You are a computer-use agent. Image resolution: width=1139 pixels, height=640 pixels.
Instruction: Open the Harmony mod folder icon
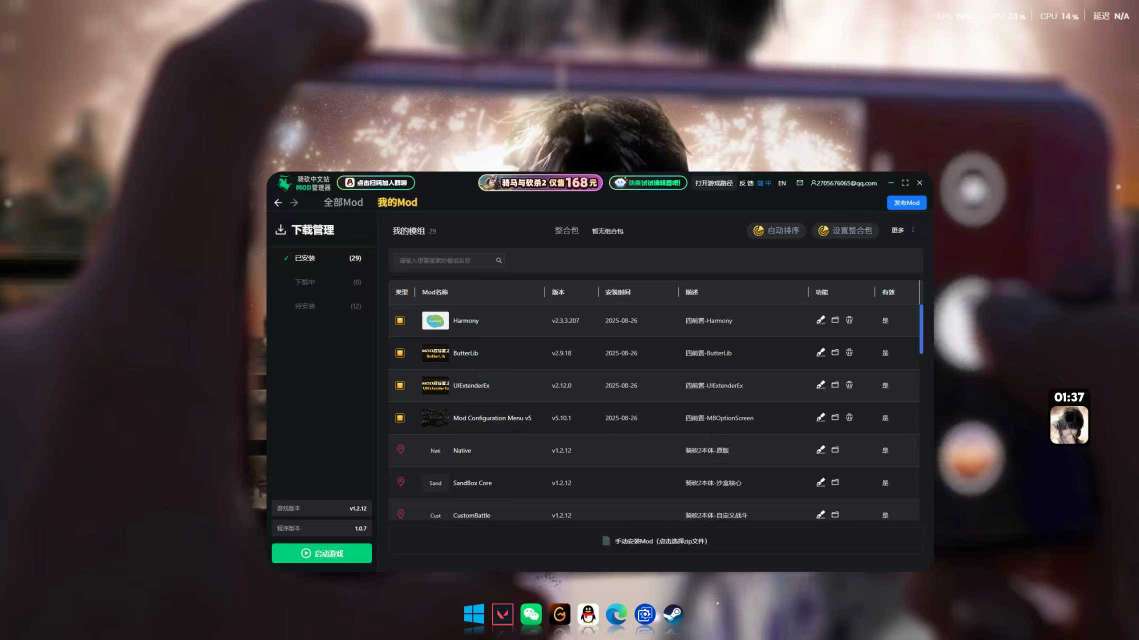pos(835,320)
